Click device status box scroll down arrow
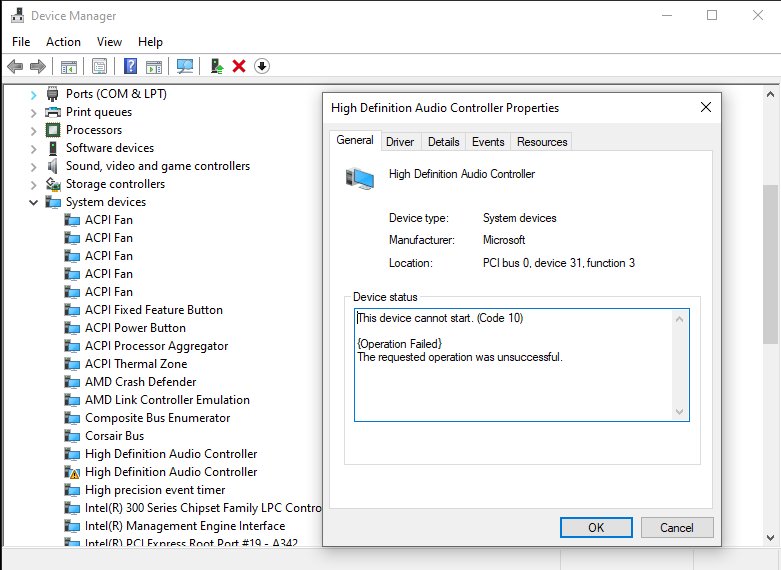This screenshot has width=781, height=570. 679,412
